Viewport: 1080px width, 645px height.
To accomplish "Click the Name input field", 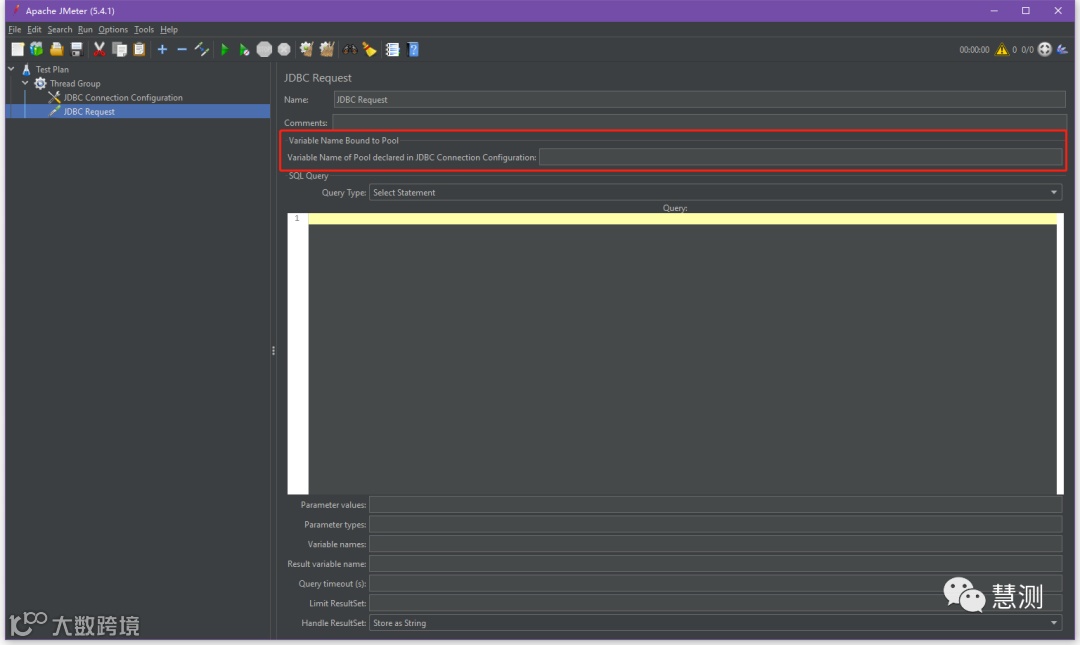I will (699, 99).
